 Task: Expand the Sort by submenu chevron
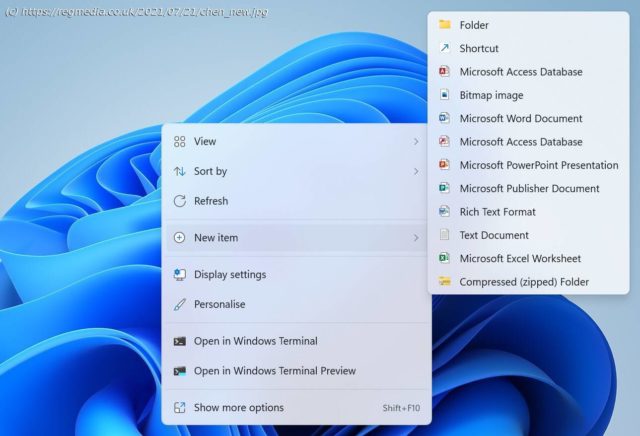click(x=416, y=171)
